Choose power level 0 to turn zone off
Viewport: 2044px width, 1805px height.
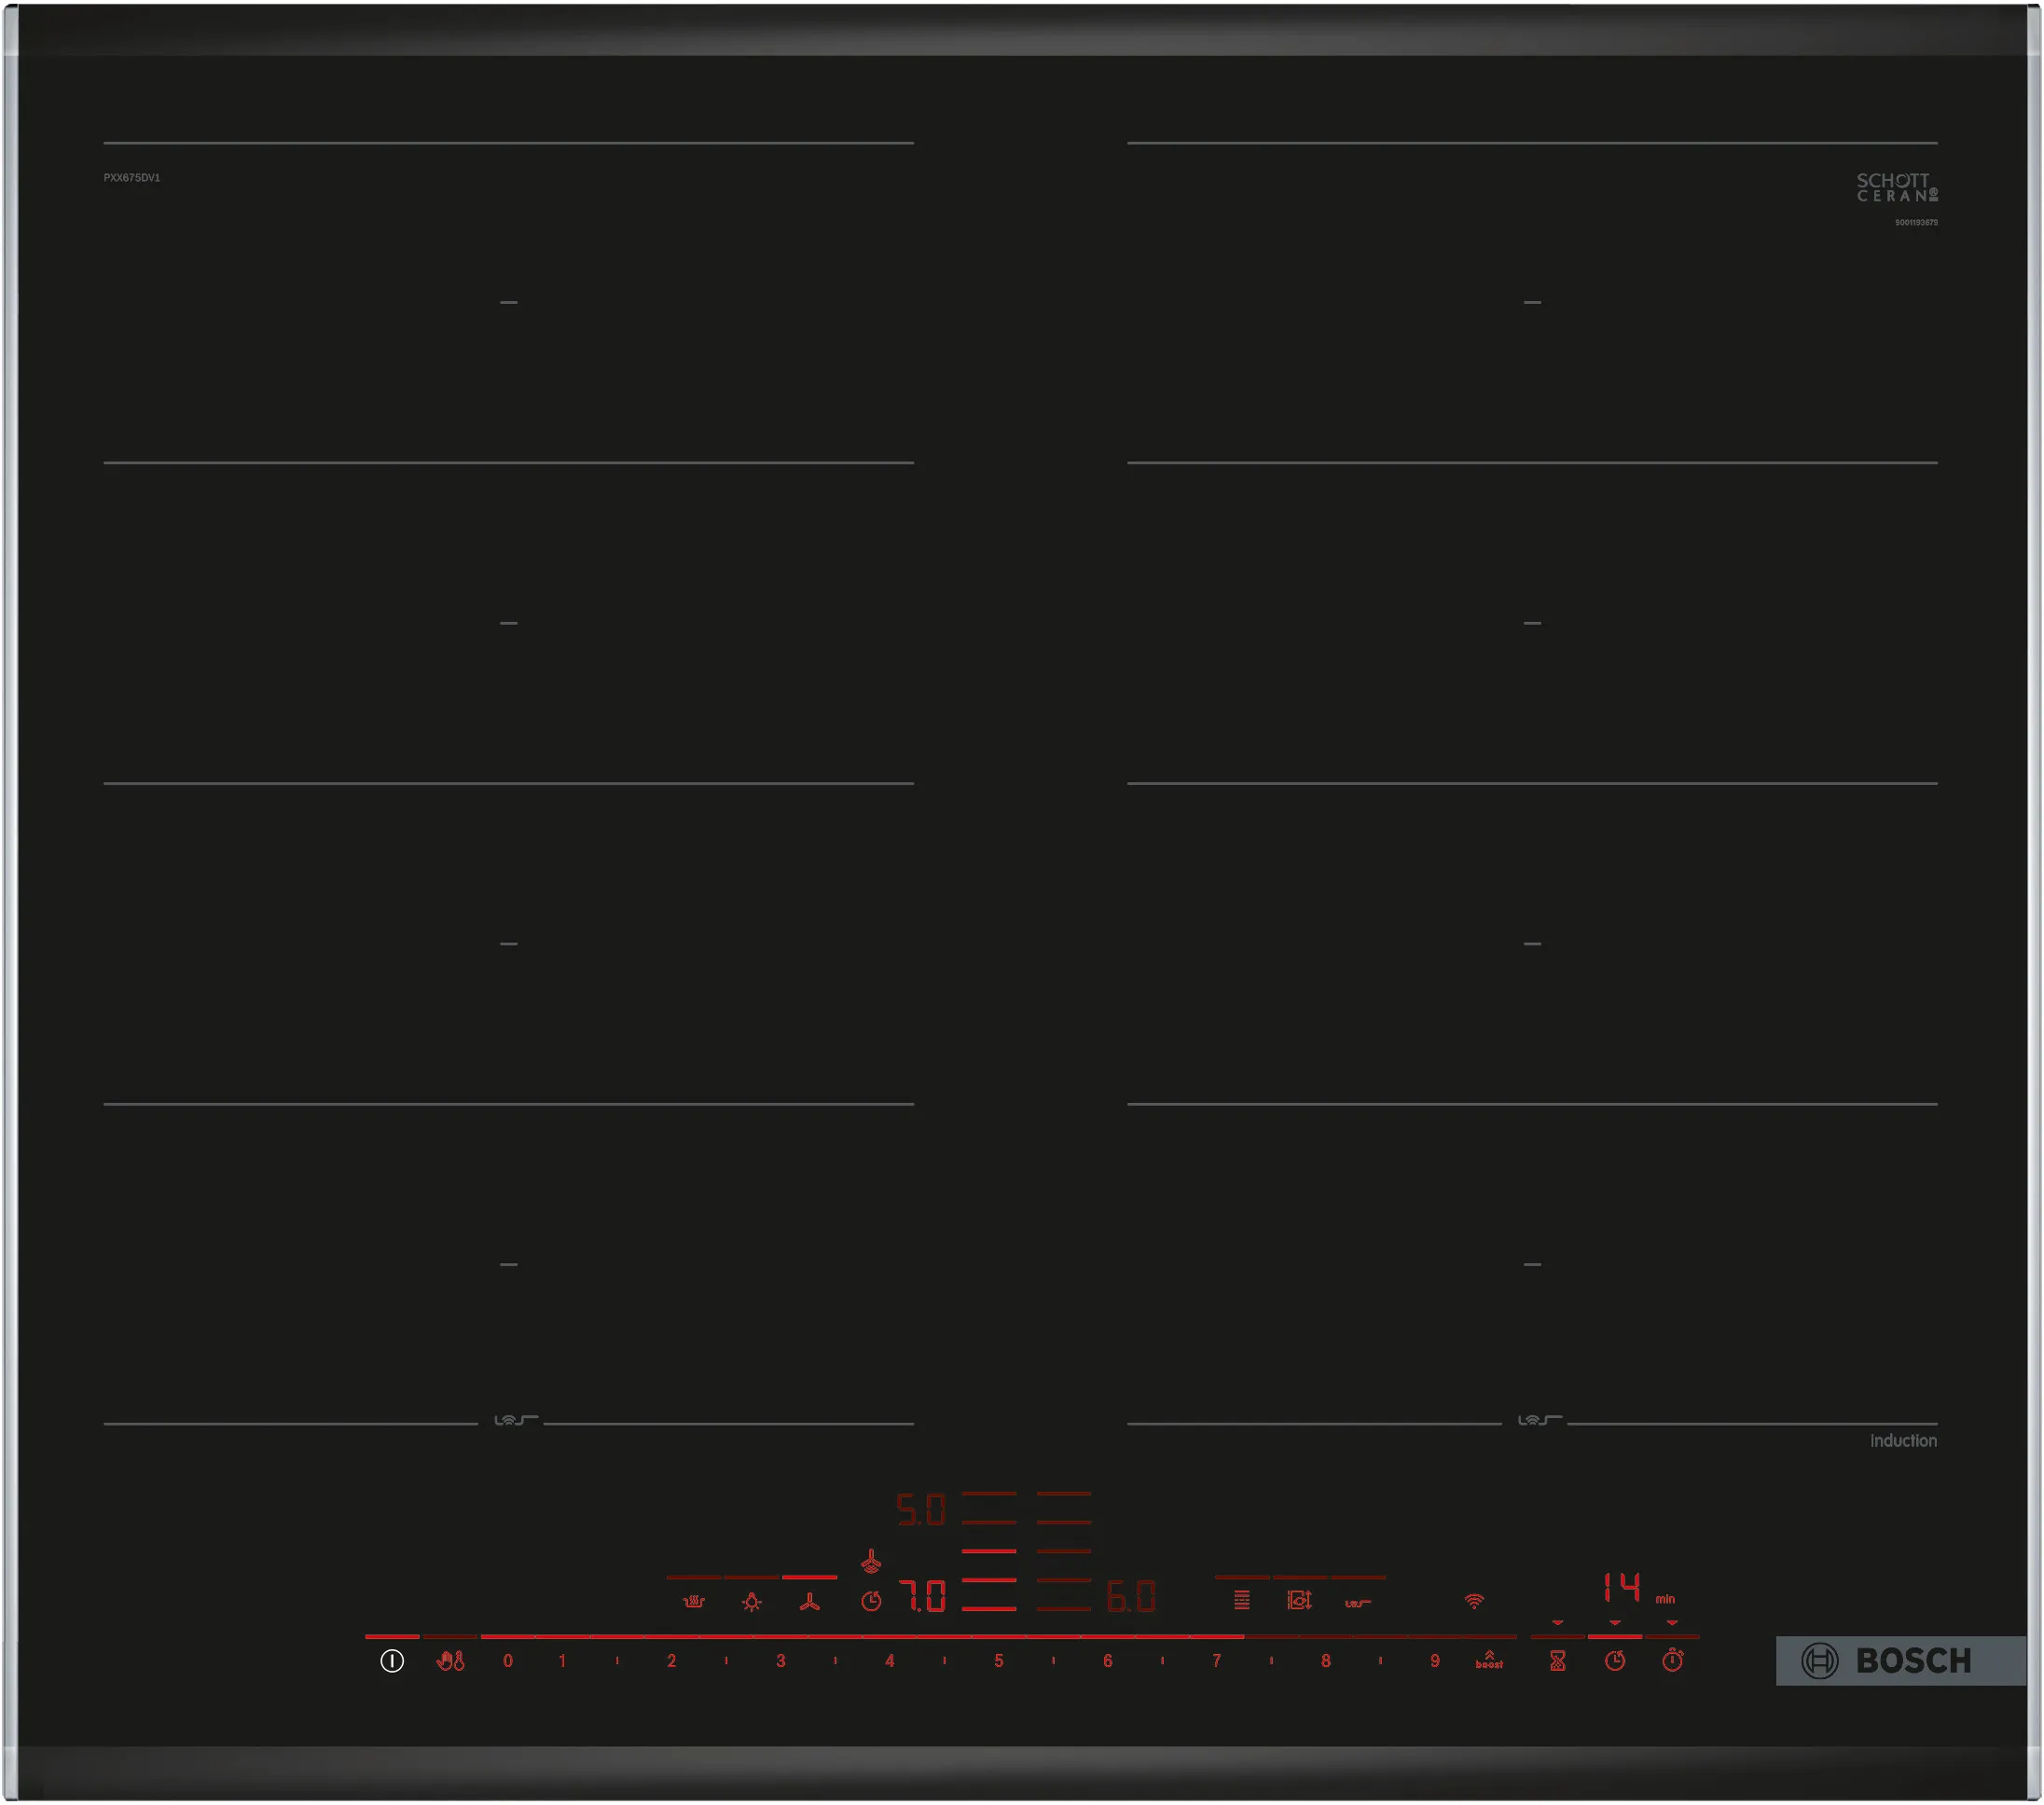click(x=508, y=1661)
